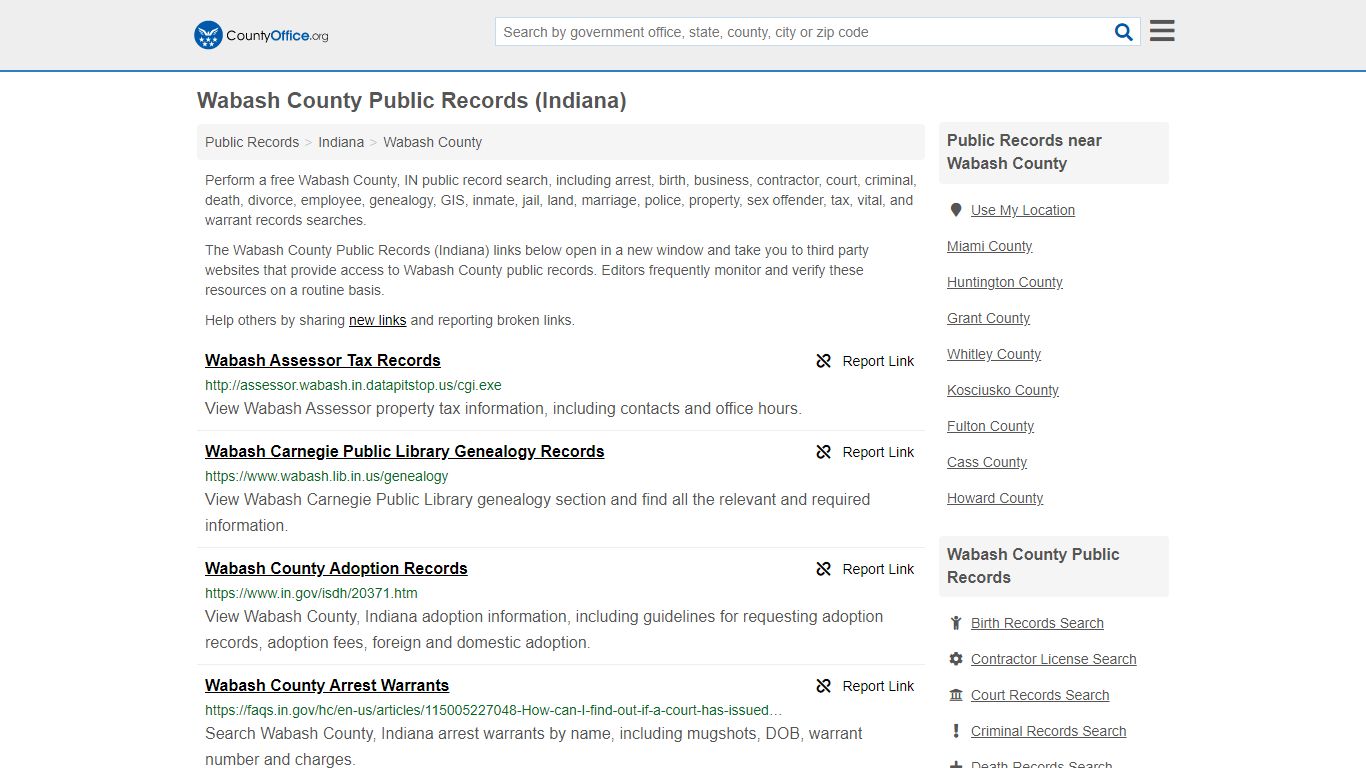Select Use My Location link
The image size is (1366, 768).
click(x=1023, y=210)
